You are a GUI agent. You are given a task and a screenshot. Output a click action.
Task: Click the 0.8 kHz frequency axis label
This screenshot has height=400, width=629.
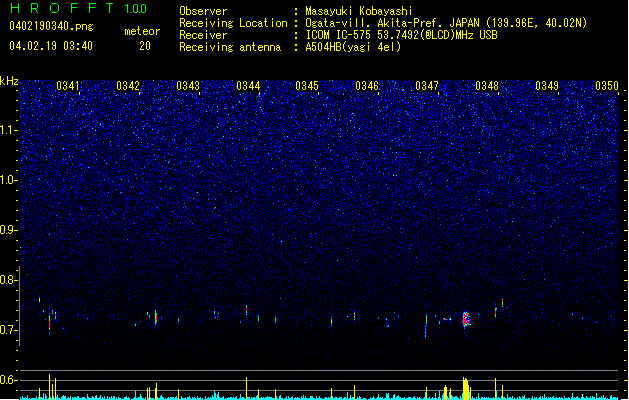(x=9, y=280)
